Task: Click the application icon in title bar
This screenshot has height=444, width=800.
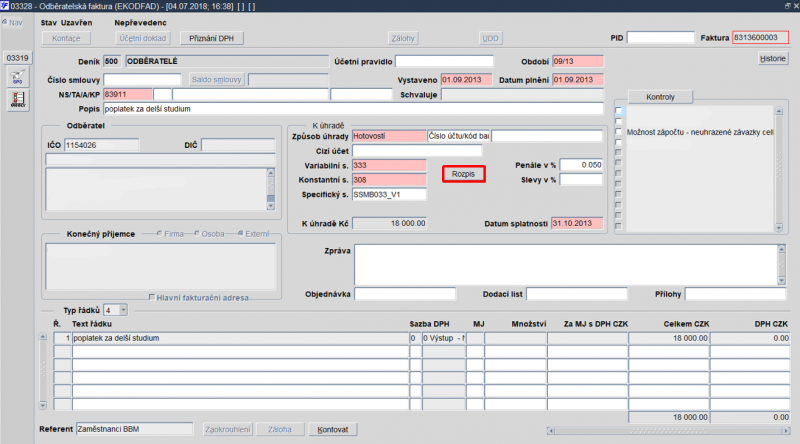Action: (x=5, y=6)
